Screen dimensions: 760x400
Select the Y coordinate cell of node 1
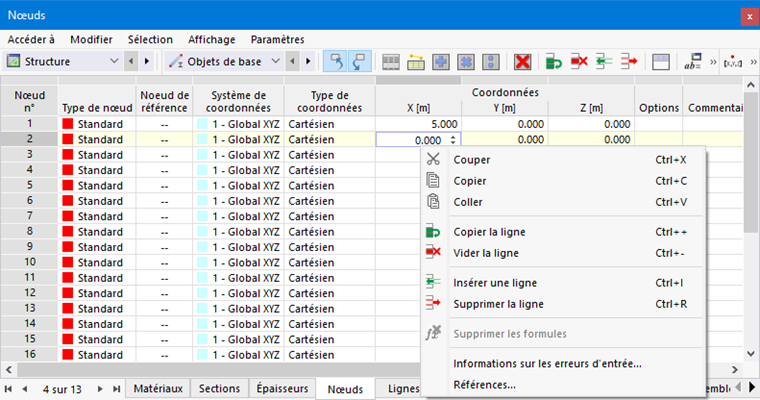coord(505,124)
